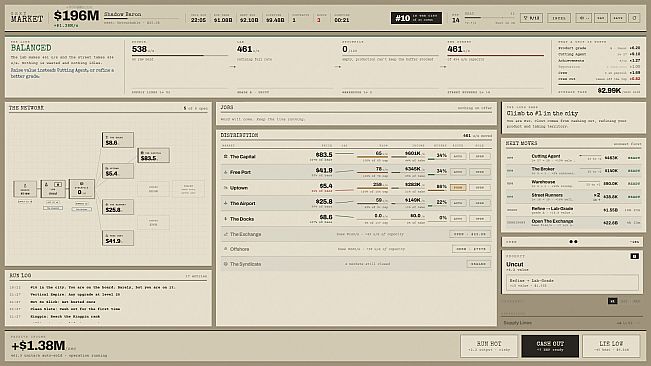Click the rightmost button in The Docks row
This screenshot has width=651, height=366.
point(480,219)
